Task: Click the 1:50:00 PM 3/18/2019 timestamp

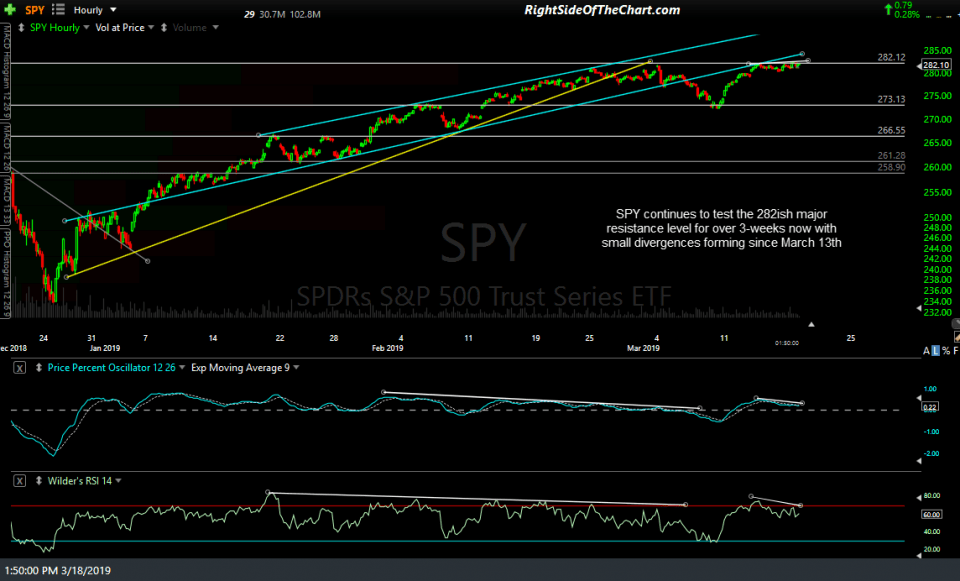Action: [x=58, y=571]
